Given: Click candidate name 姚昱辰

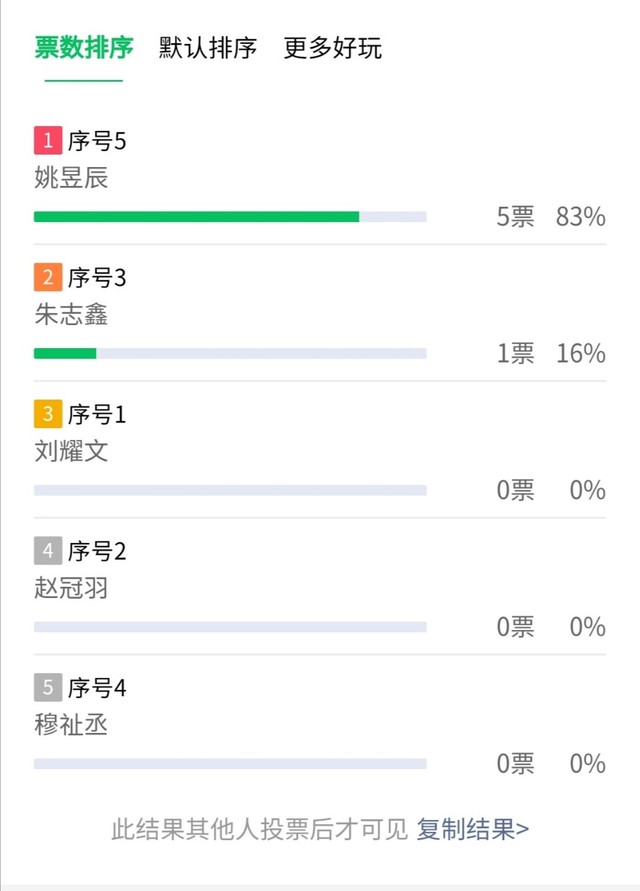Looking at the screenshot, I should pos(71,179).
